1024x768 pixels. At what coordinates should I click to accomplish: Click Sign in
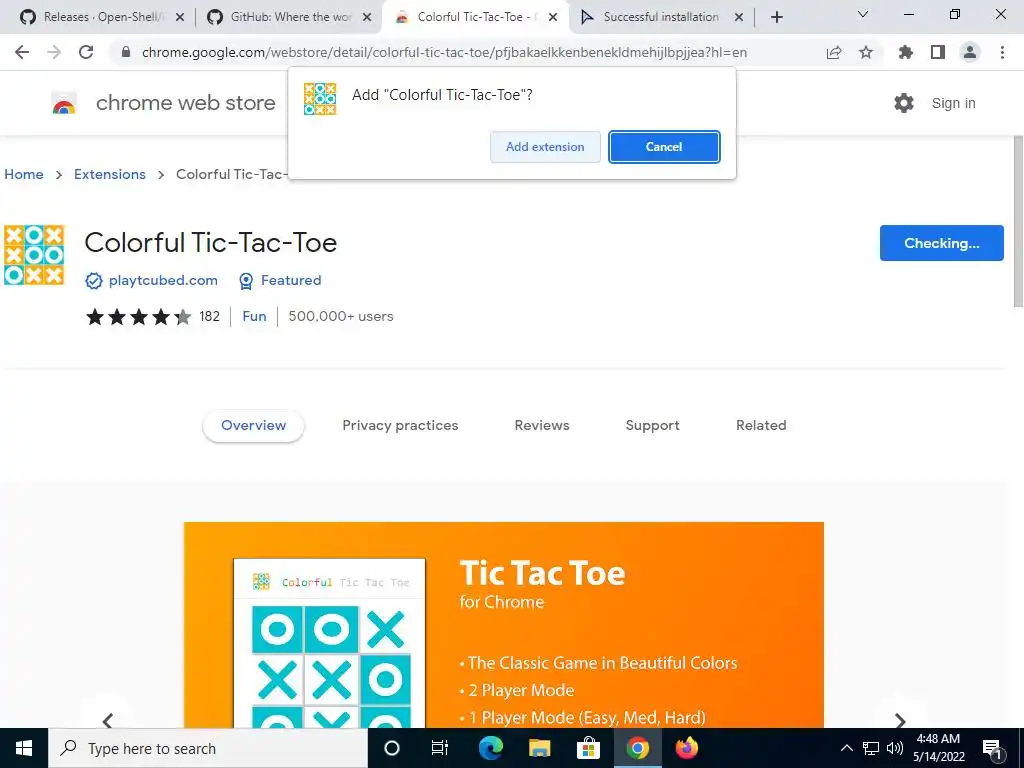953,103
